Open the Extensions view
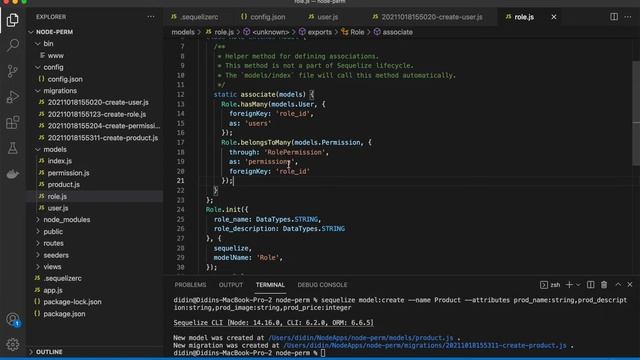Image resolution: width=640 pixels, height=360 pixels. point(13,122)
